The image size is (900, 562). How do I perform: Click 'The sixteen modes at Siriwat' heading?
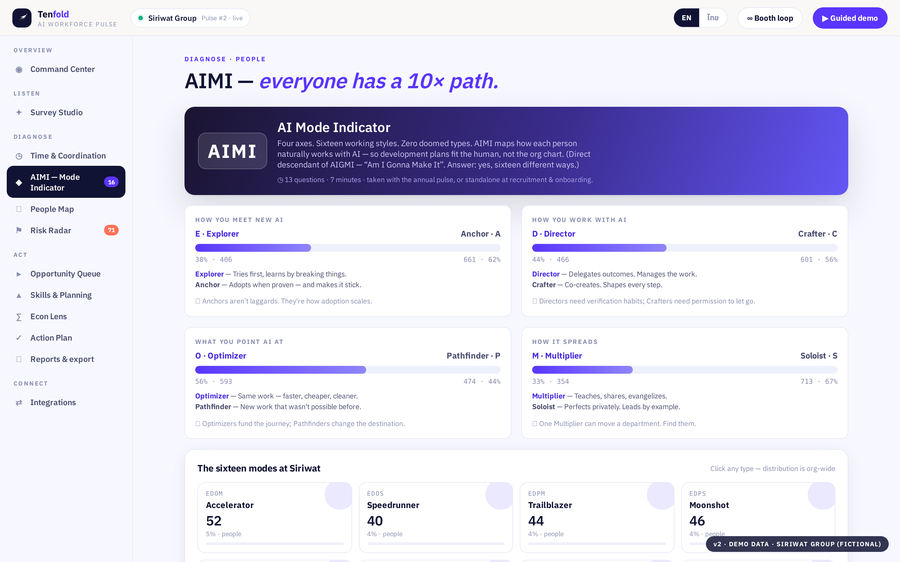pyautogui.click(x=259, y=468)
